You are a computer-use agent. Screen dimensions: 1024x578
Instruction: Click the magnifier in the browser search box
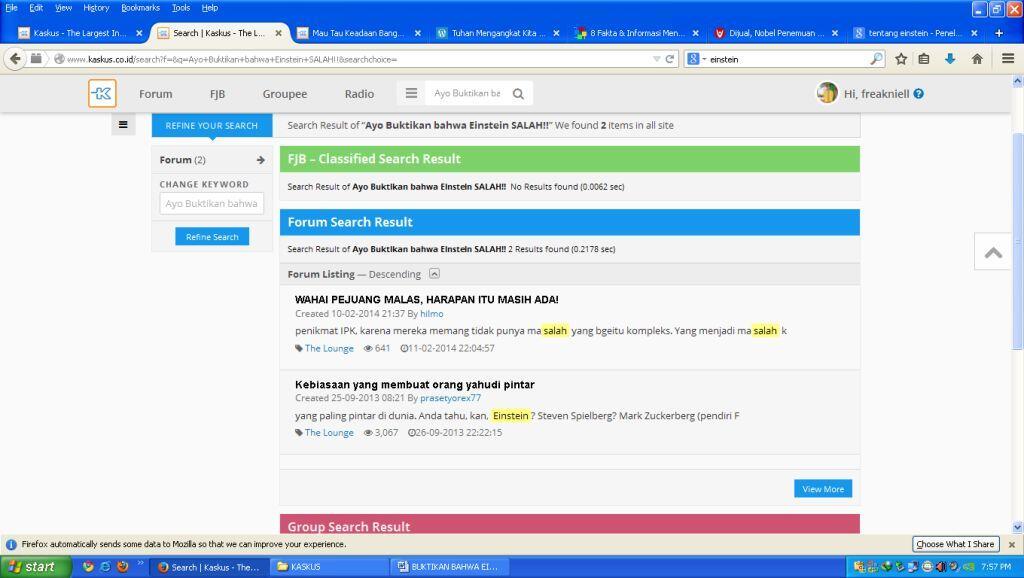(x=876, y=59)
